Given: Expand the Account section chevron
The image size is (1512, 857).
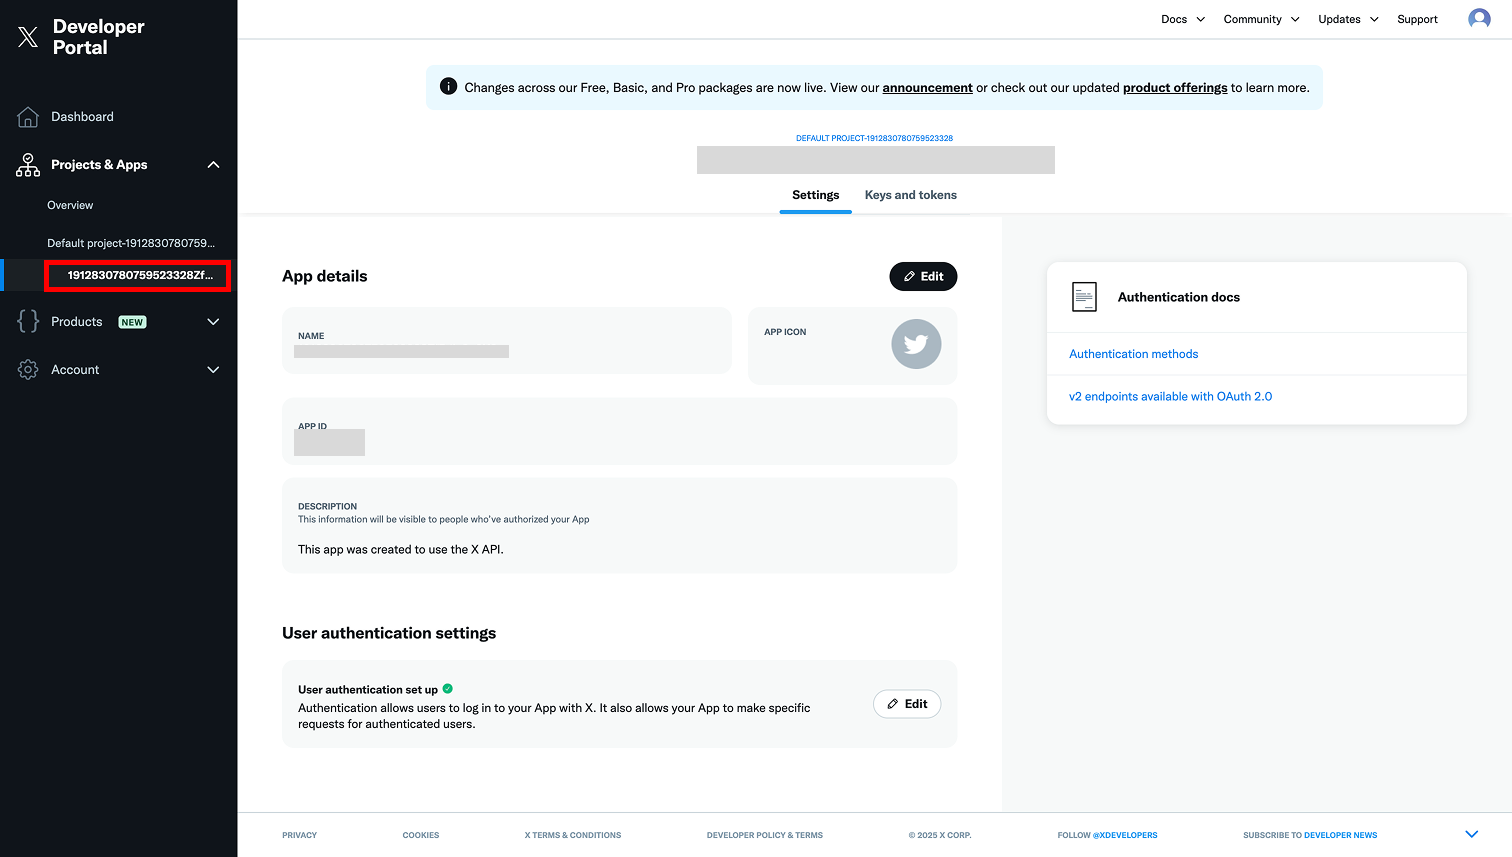Looking at the screenshot, I should tap(213, 370).
